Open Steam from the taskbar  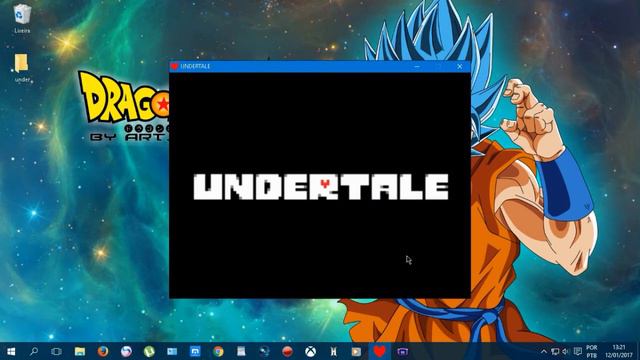point(264,351)
